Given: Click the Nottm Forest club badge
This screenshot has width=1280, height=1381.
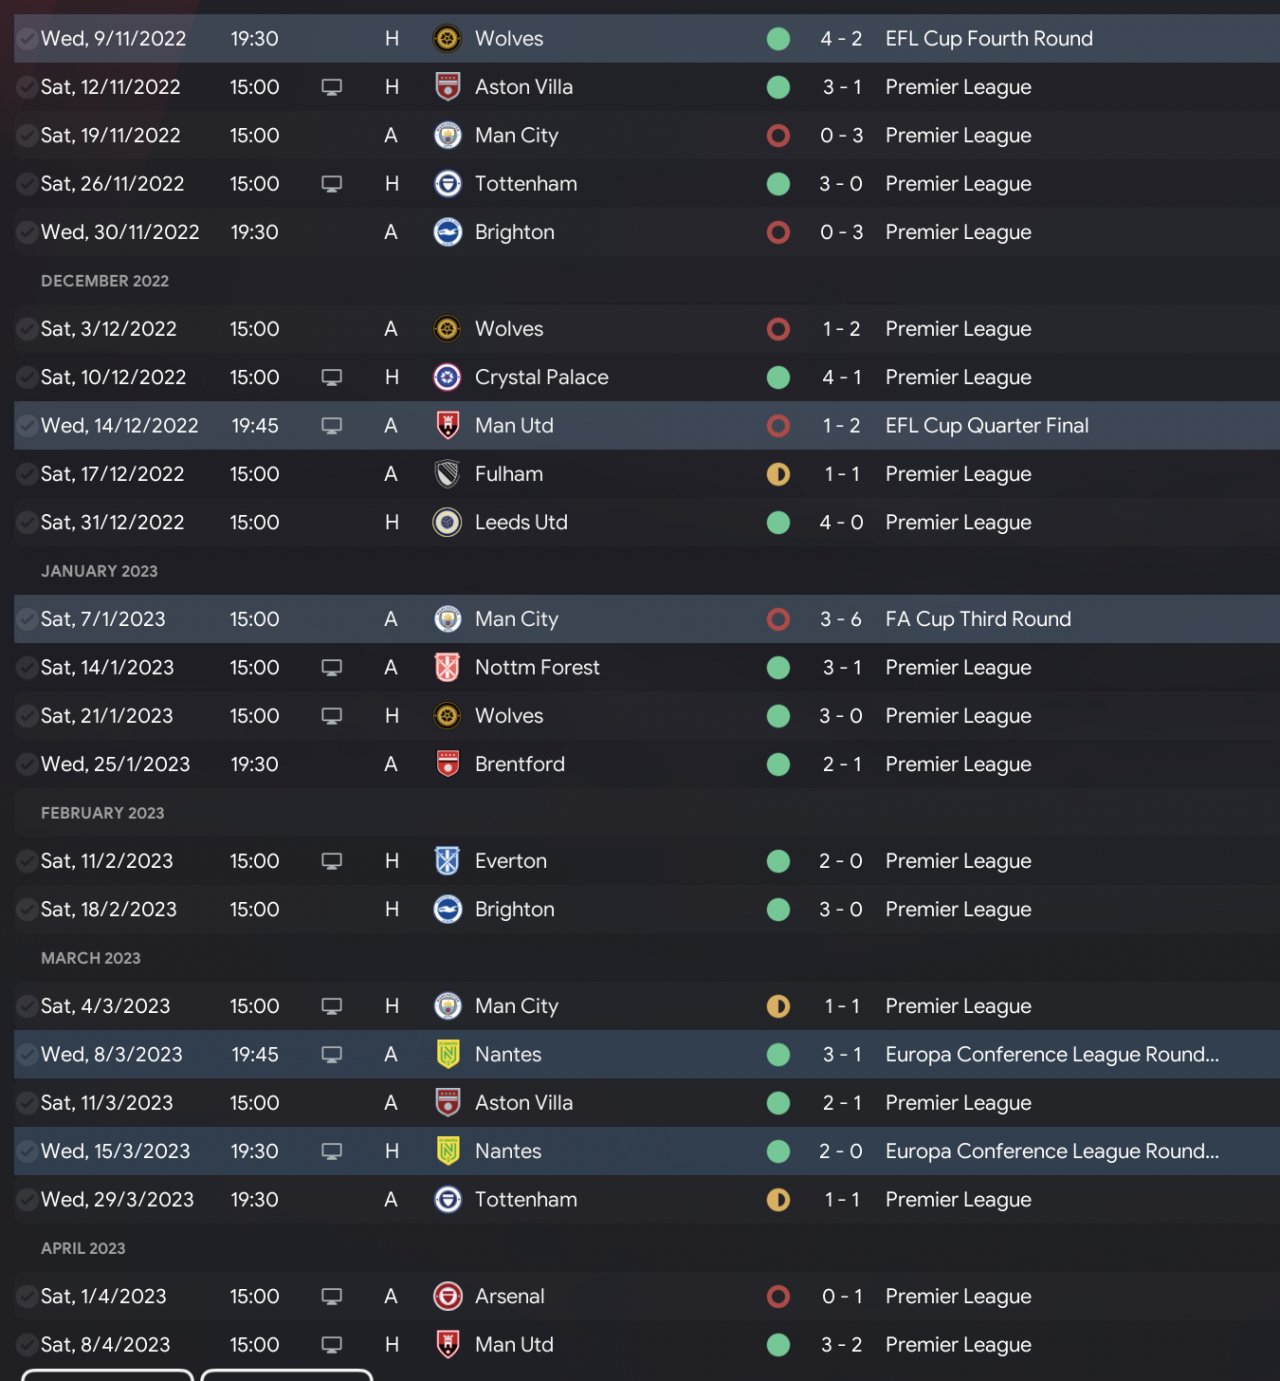Looking at the screenshot, I should pos(447,667).
